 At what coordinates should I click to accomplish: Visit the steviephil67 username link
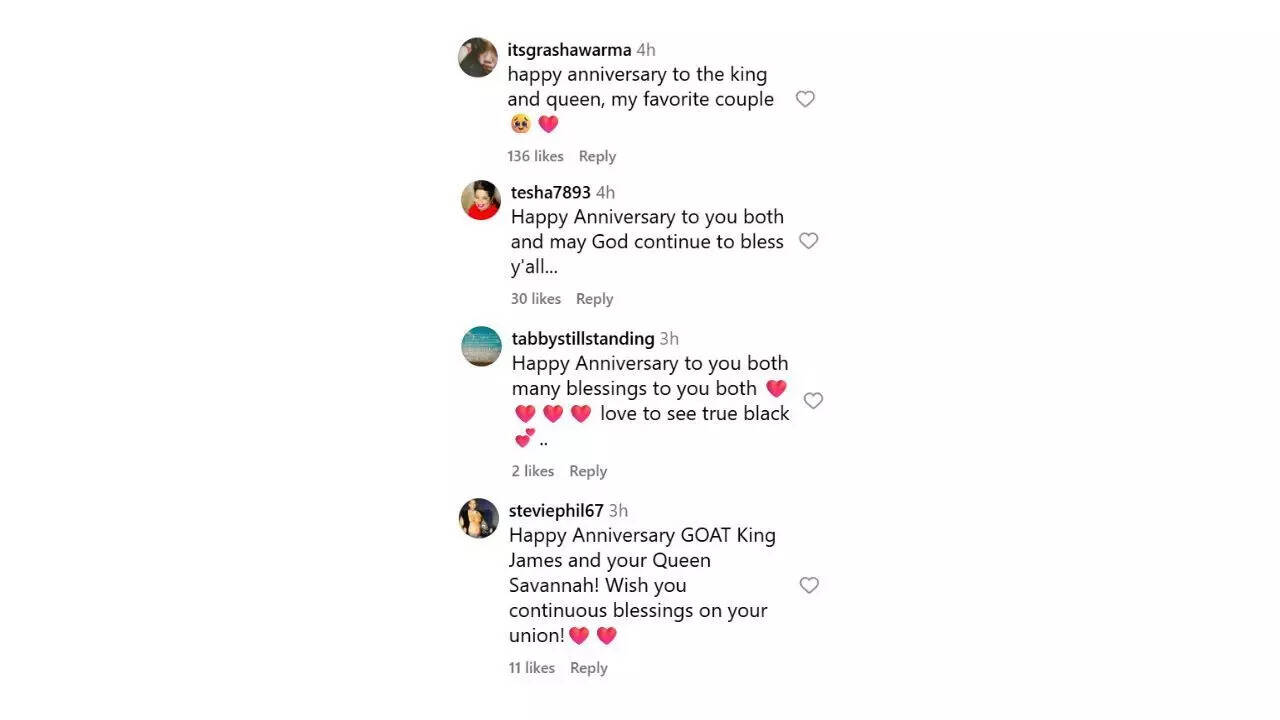556,511
